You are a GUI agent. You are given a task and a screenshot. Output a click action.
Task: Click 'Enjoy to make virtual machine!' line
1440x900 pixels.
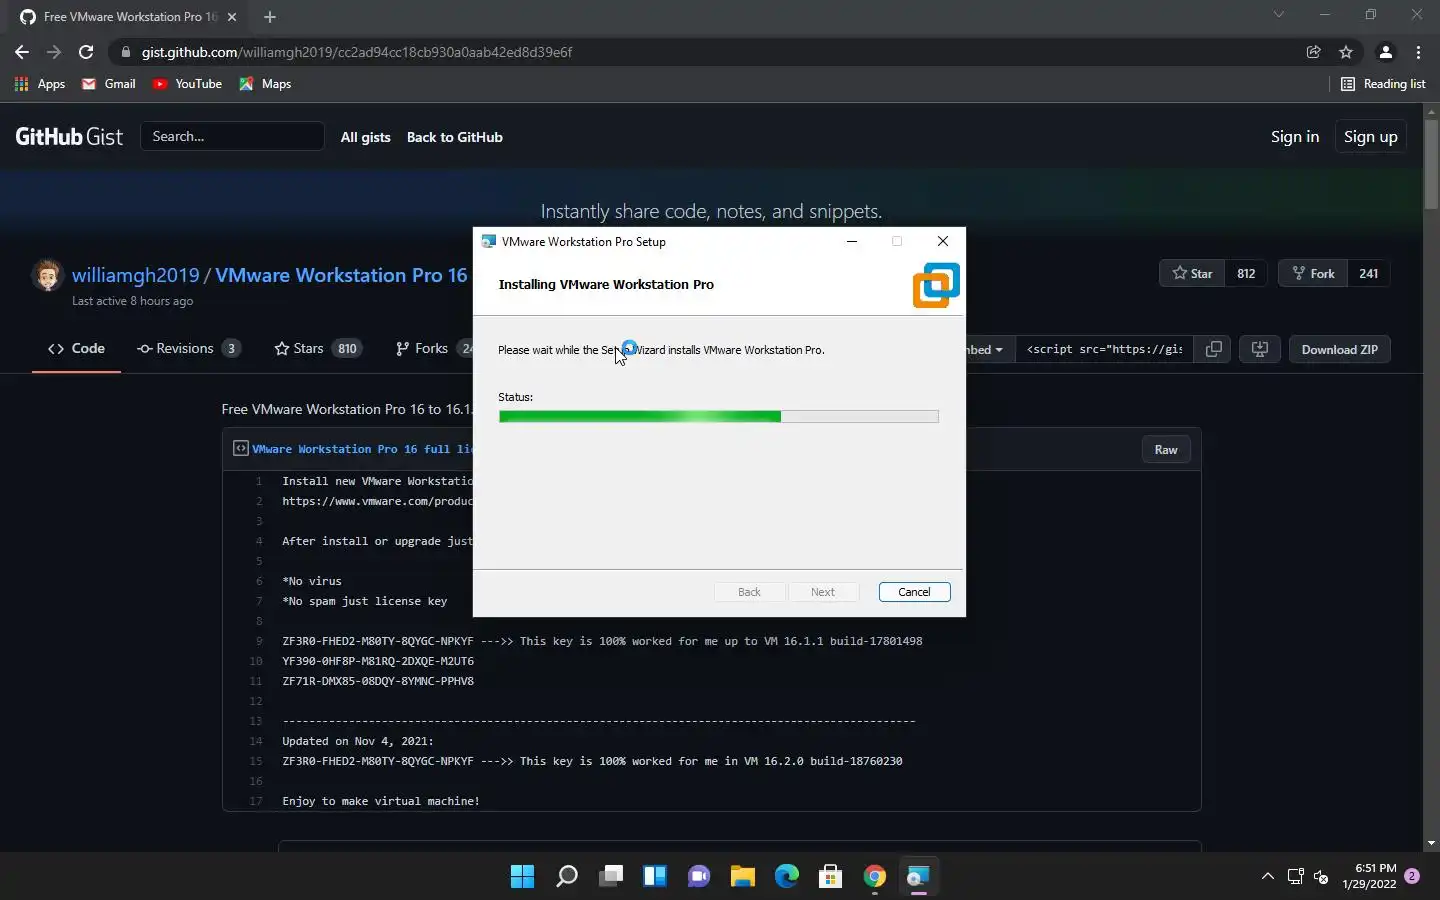[x=381, y=801]
